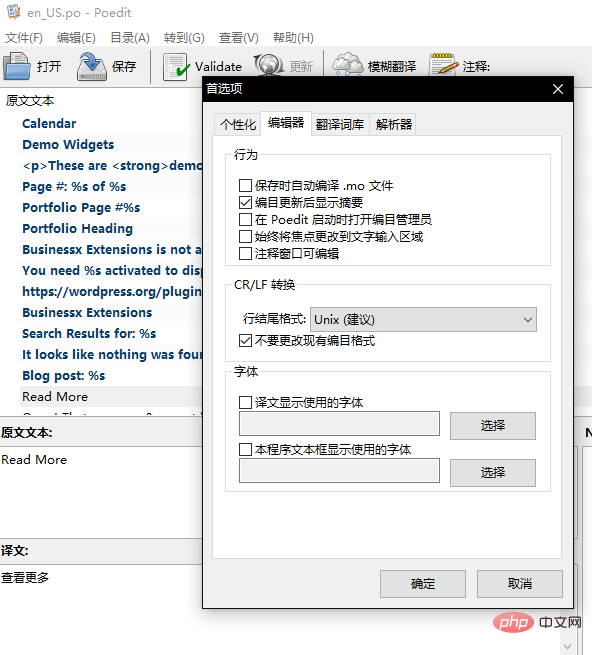Click 保存 label in the toolbar
Image resolution: width=592 pixels, height=655 pixels.
124,66
